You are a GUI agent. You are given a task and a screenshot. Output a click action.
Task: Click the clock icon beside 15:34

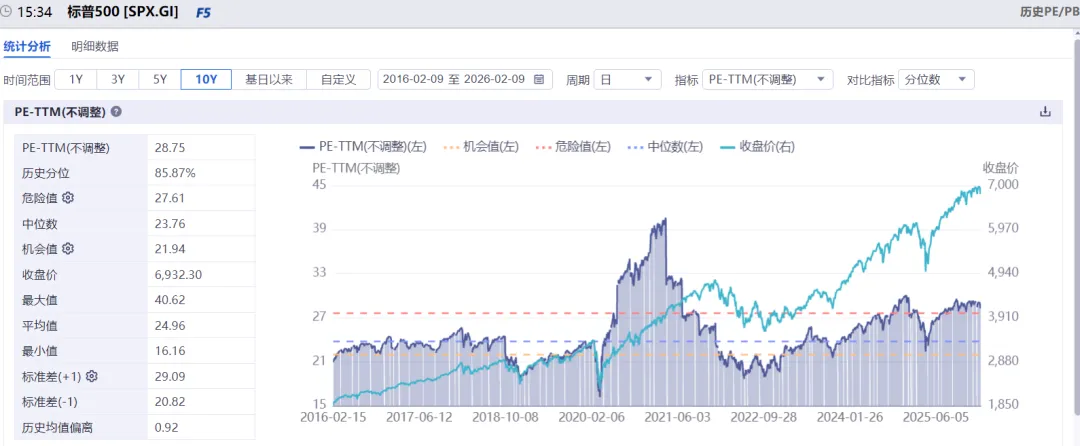coord(8,12)
